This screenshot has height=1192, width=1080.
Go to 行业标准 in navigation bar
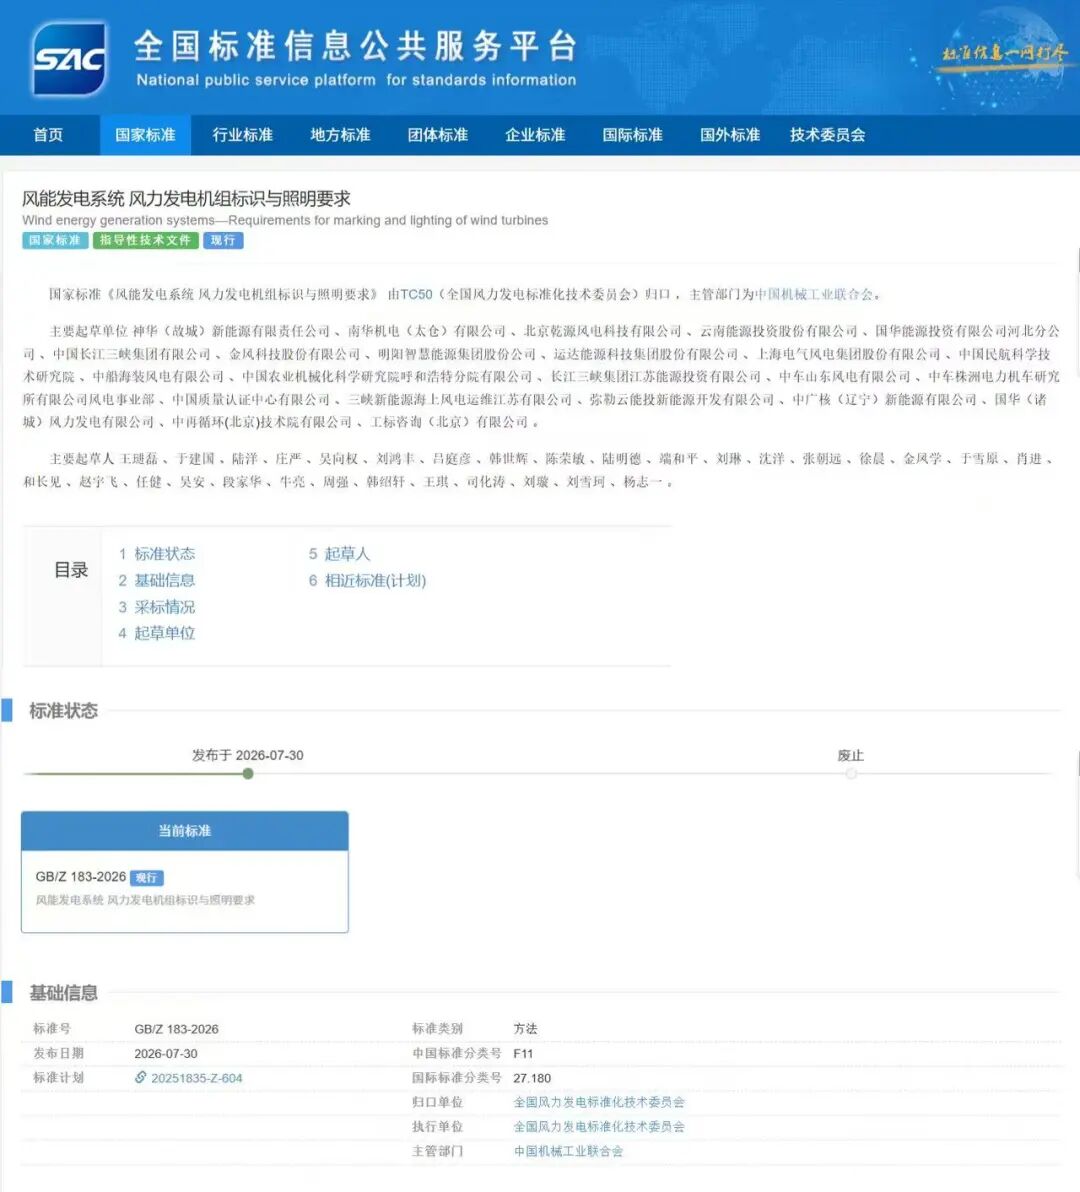coord(242,135)
